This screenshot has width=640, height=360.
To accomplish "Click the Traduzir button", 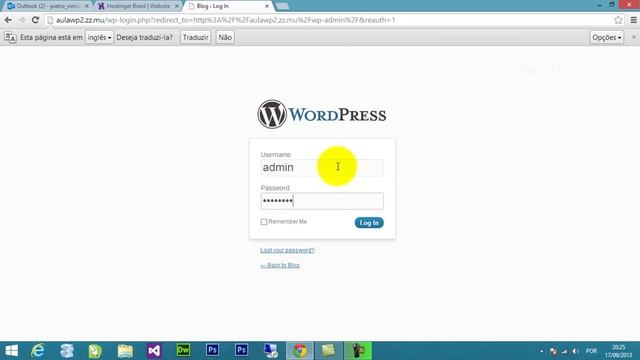I will click(x=196, y=37).
